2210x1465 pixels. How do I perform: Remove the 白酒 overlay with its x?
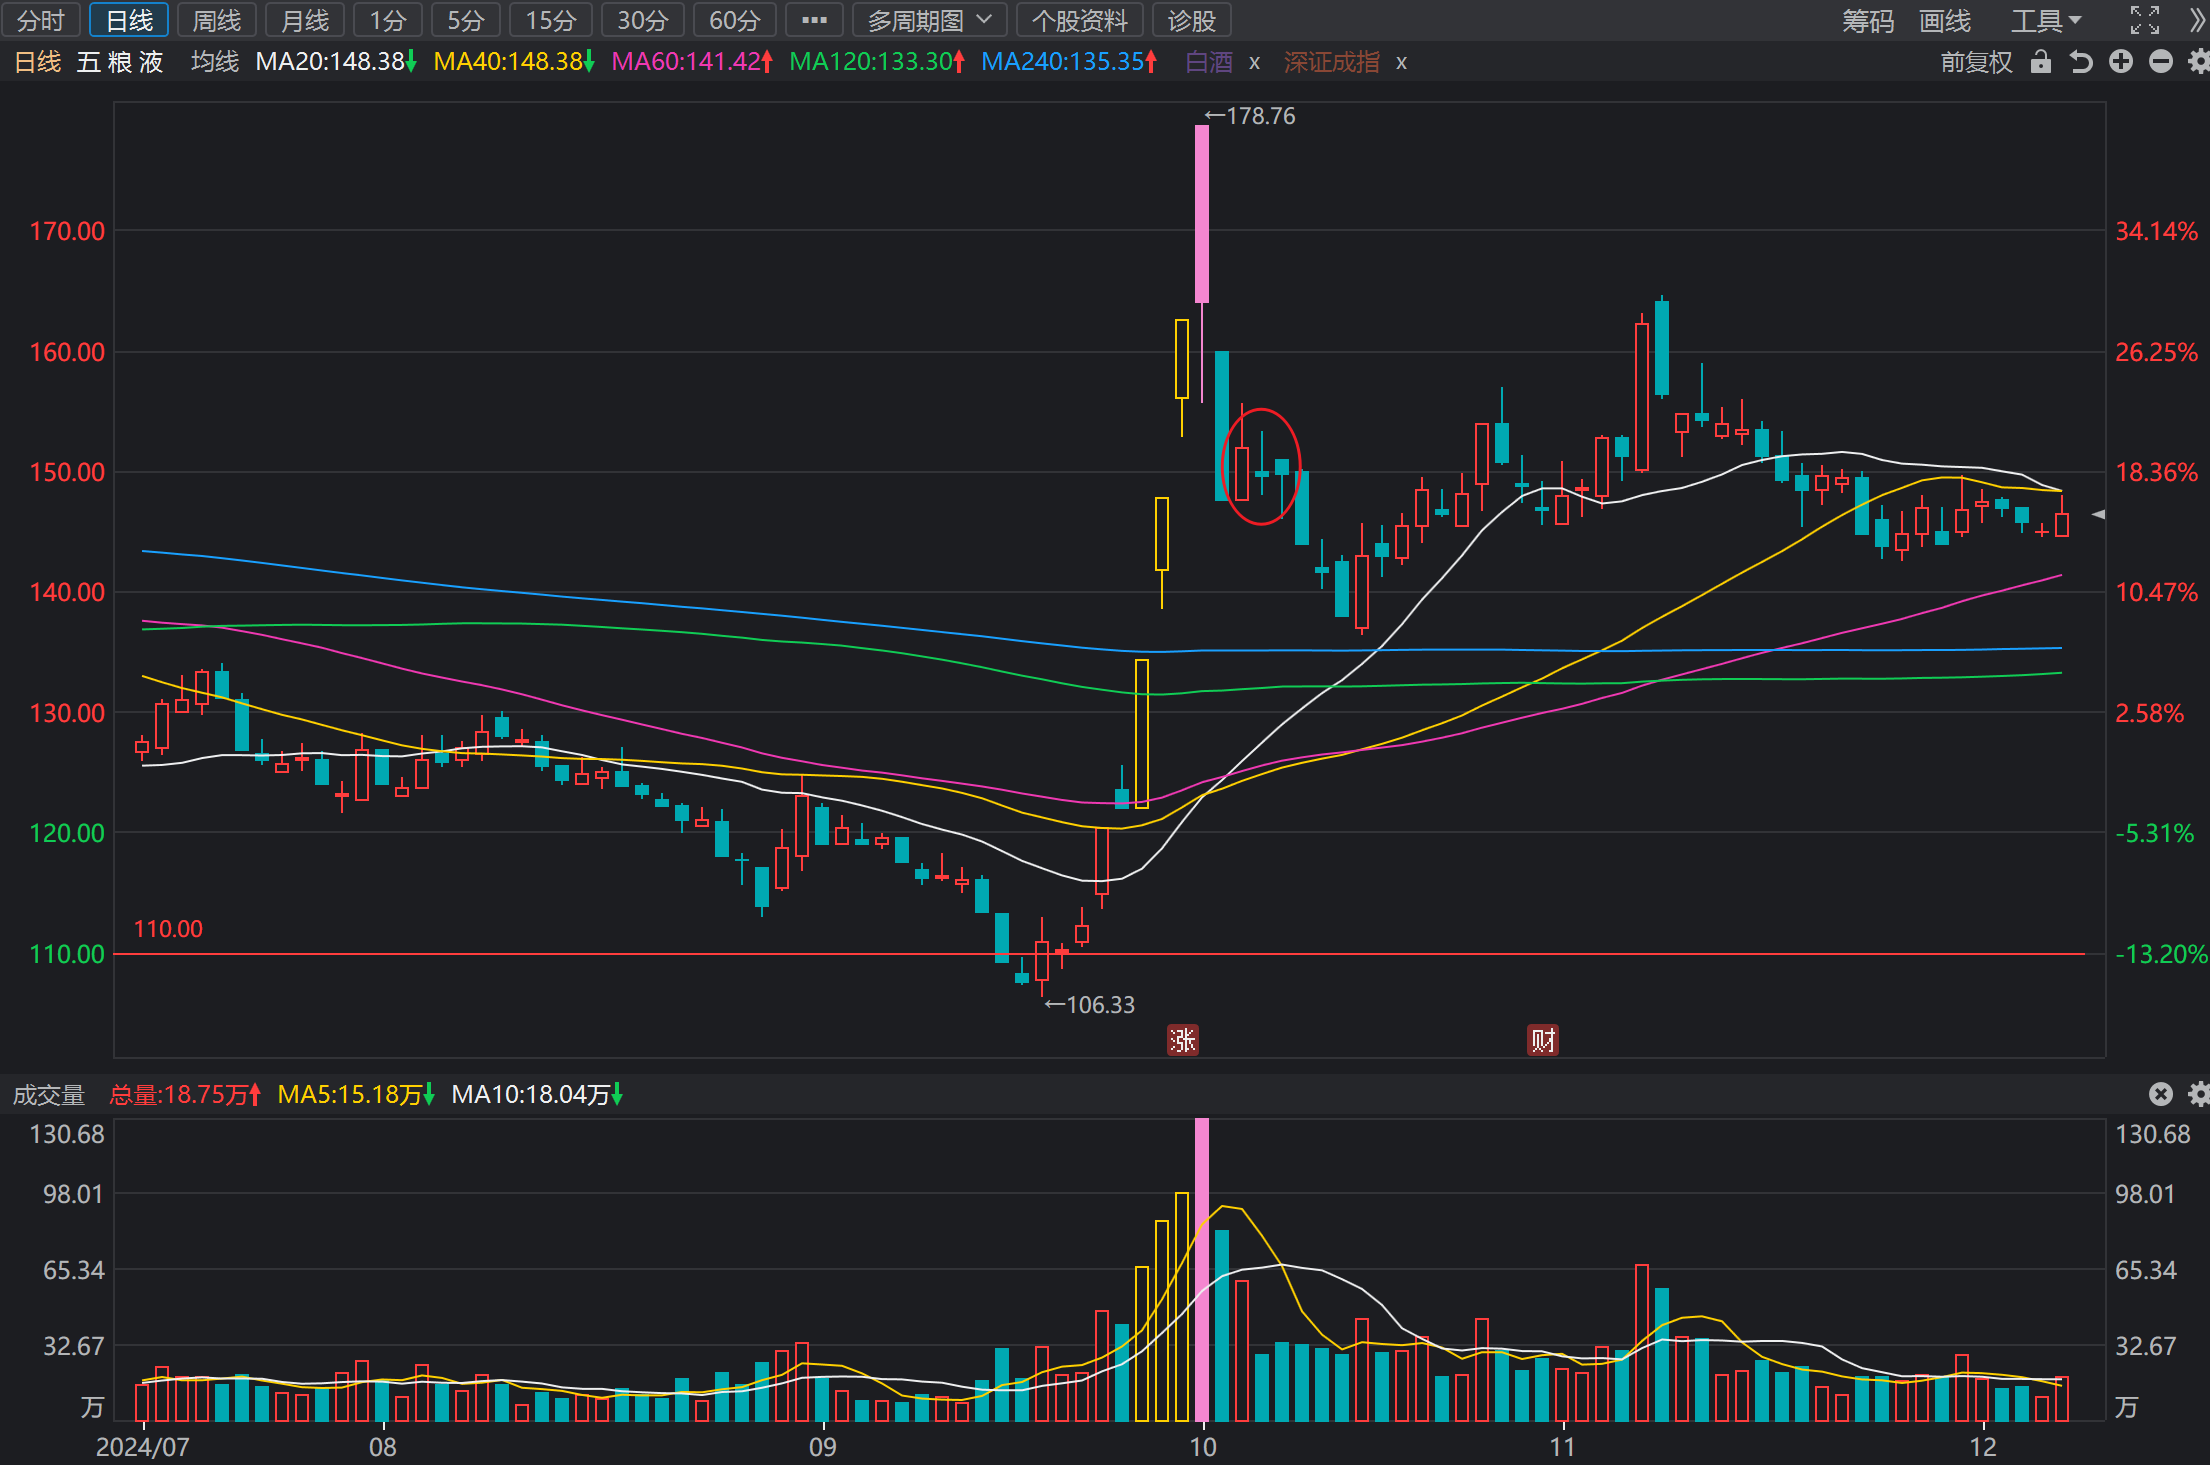(x=1254, y=63)
